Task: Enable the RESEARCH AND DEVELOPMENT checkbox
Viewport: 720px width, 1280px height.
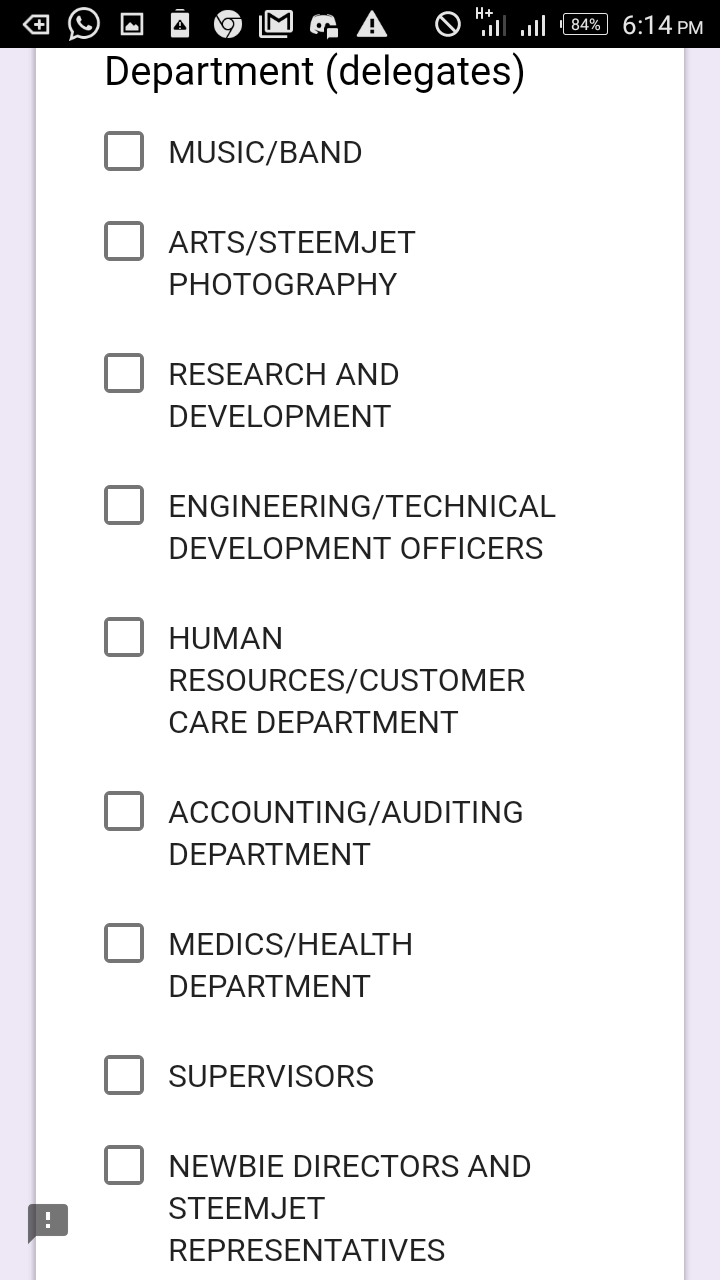Action: pos(124,373)
